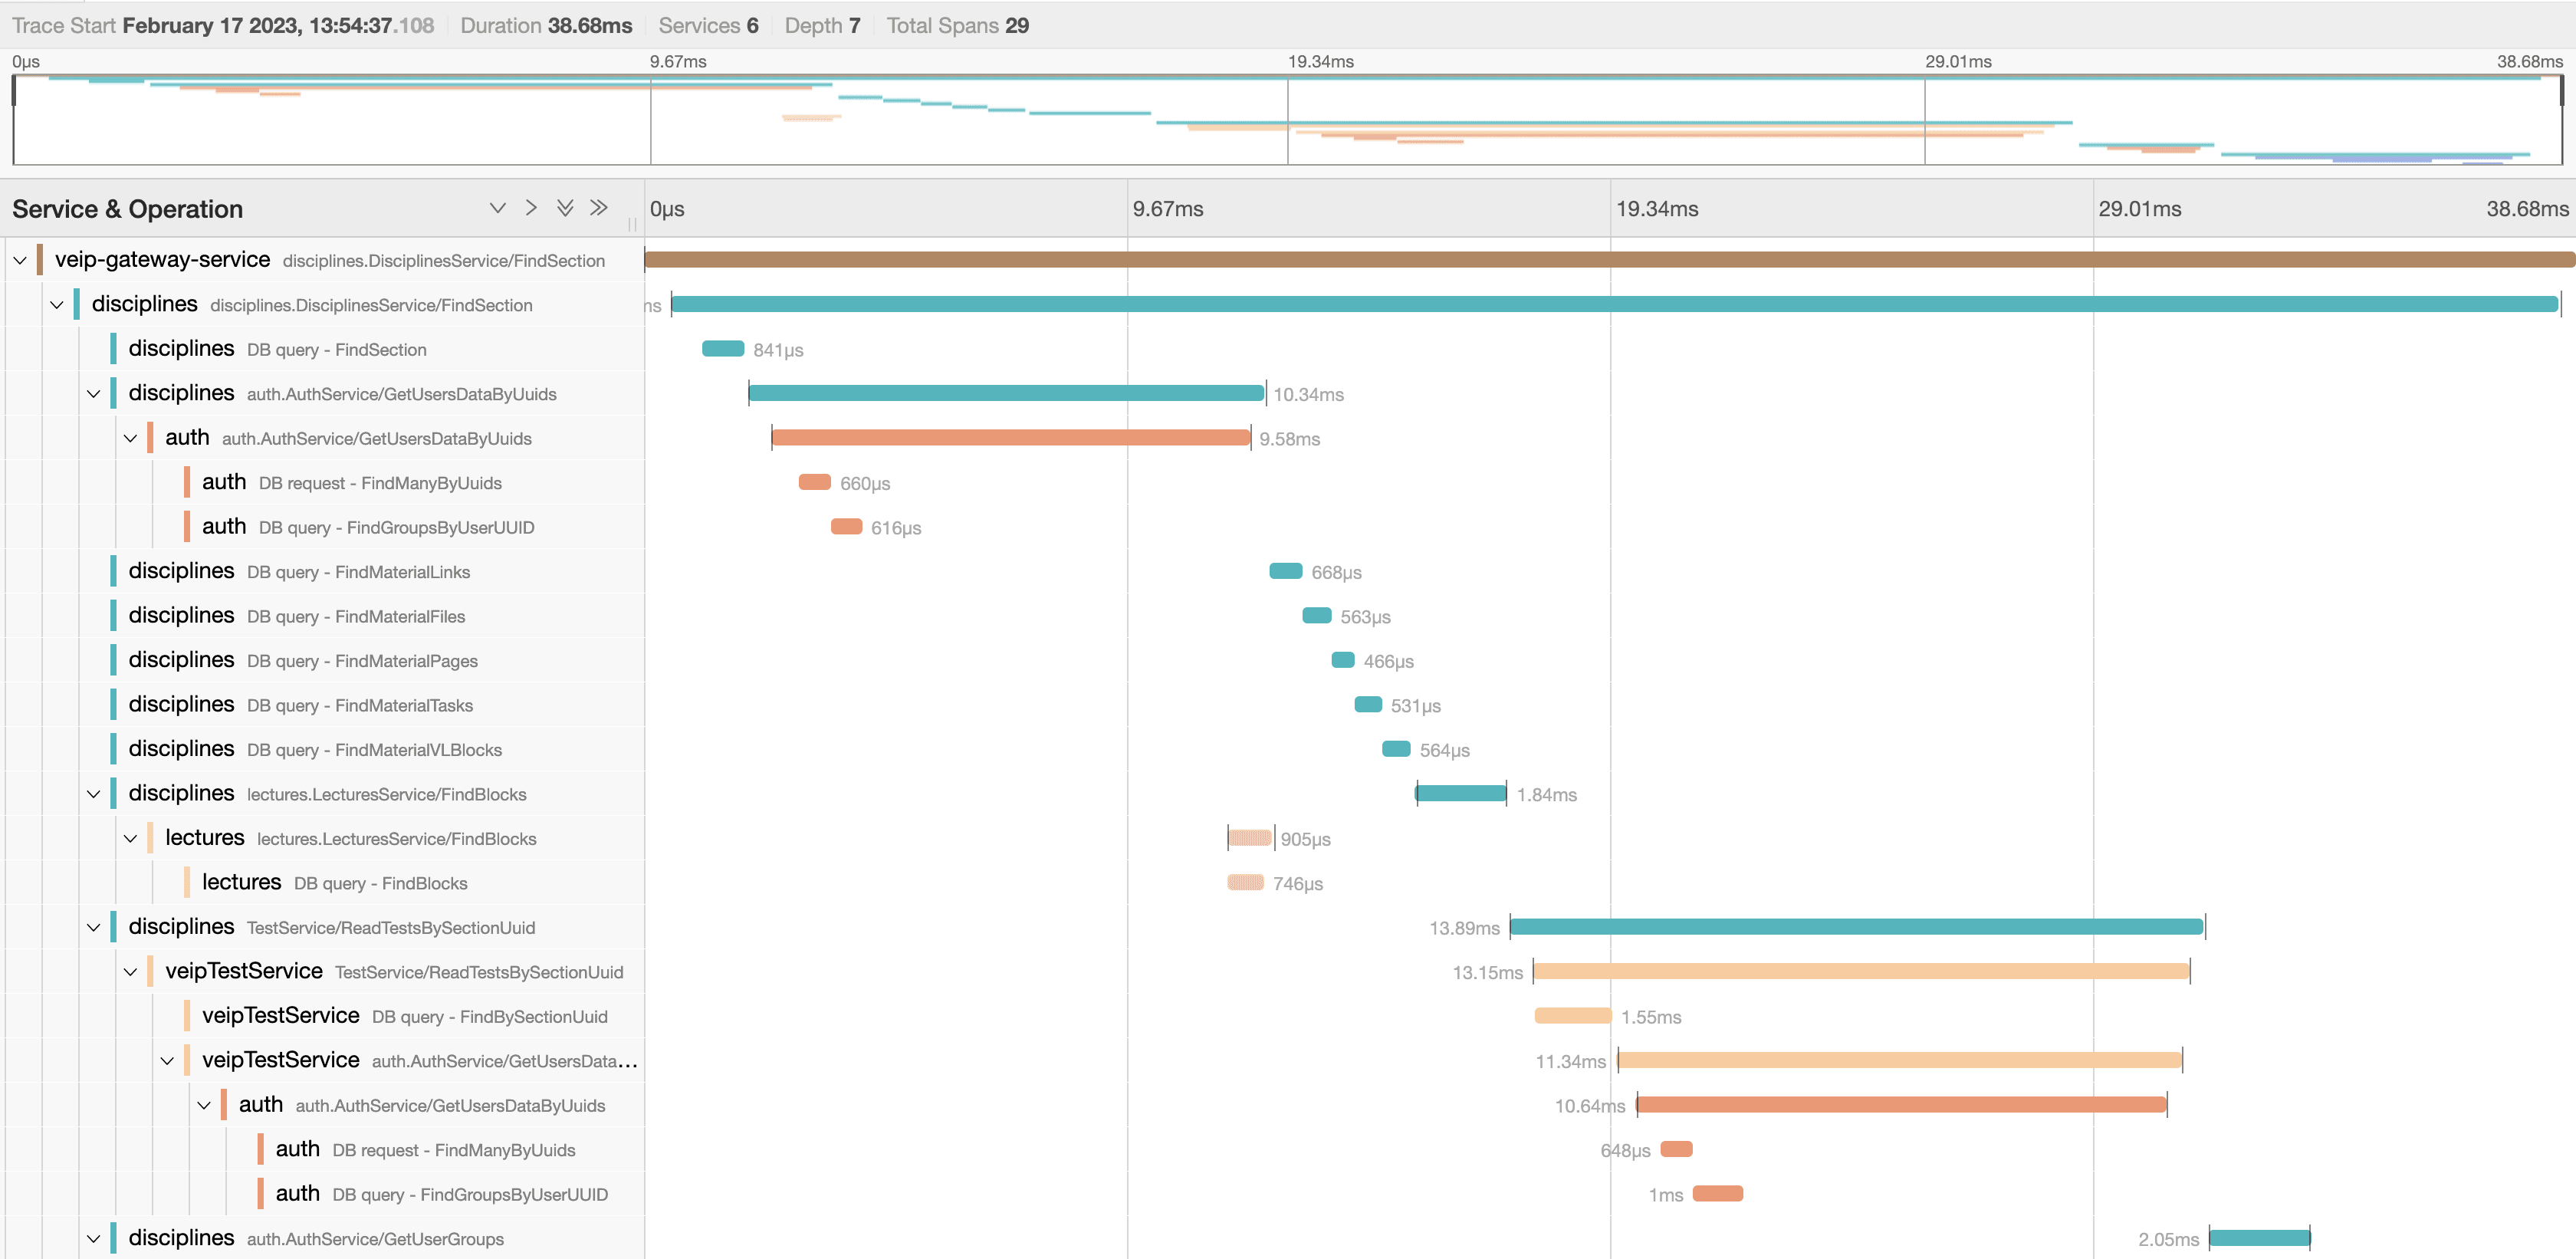Viewport: 2576px width, 1259px height.
Task: Click the 10.34ms teal span bar
Action: point(1005,393)
